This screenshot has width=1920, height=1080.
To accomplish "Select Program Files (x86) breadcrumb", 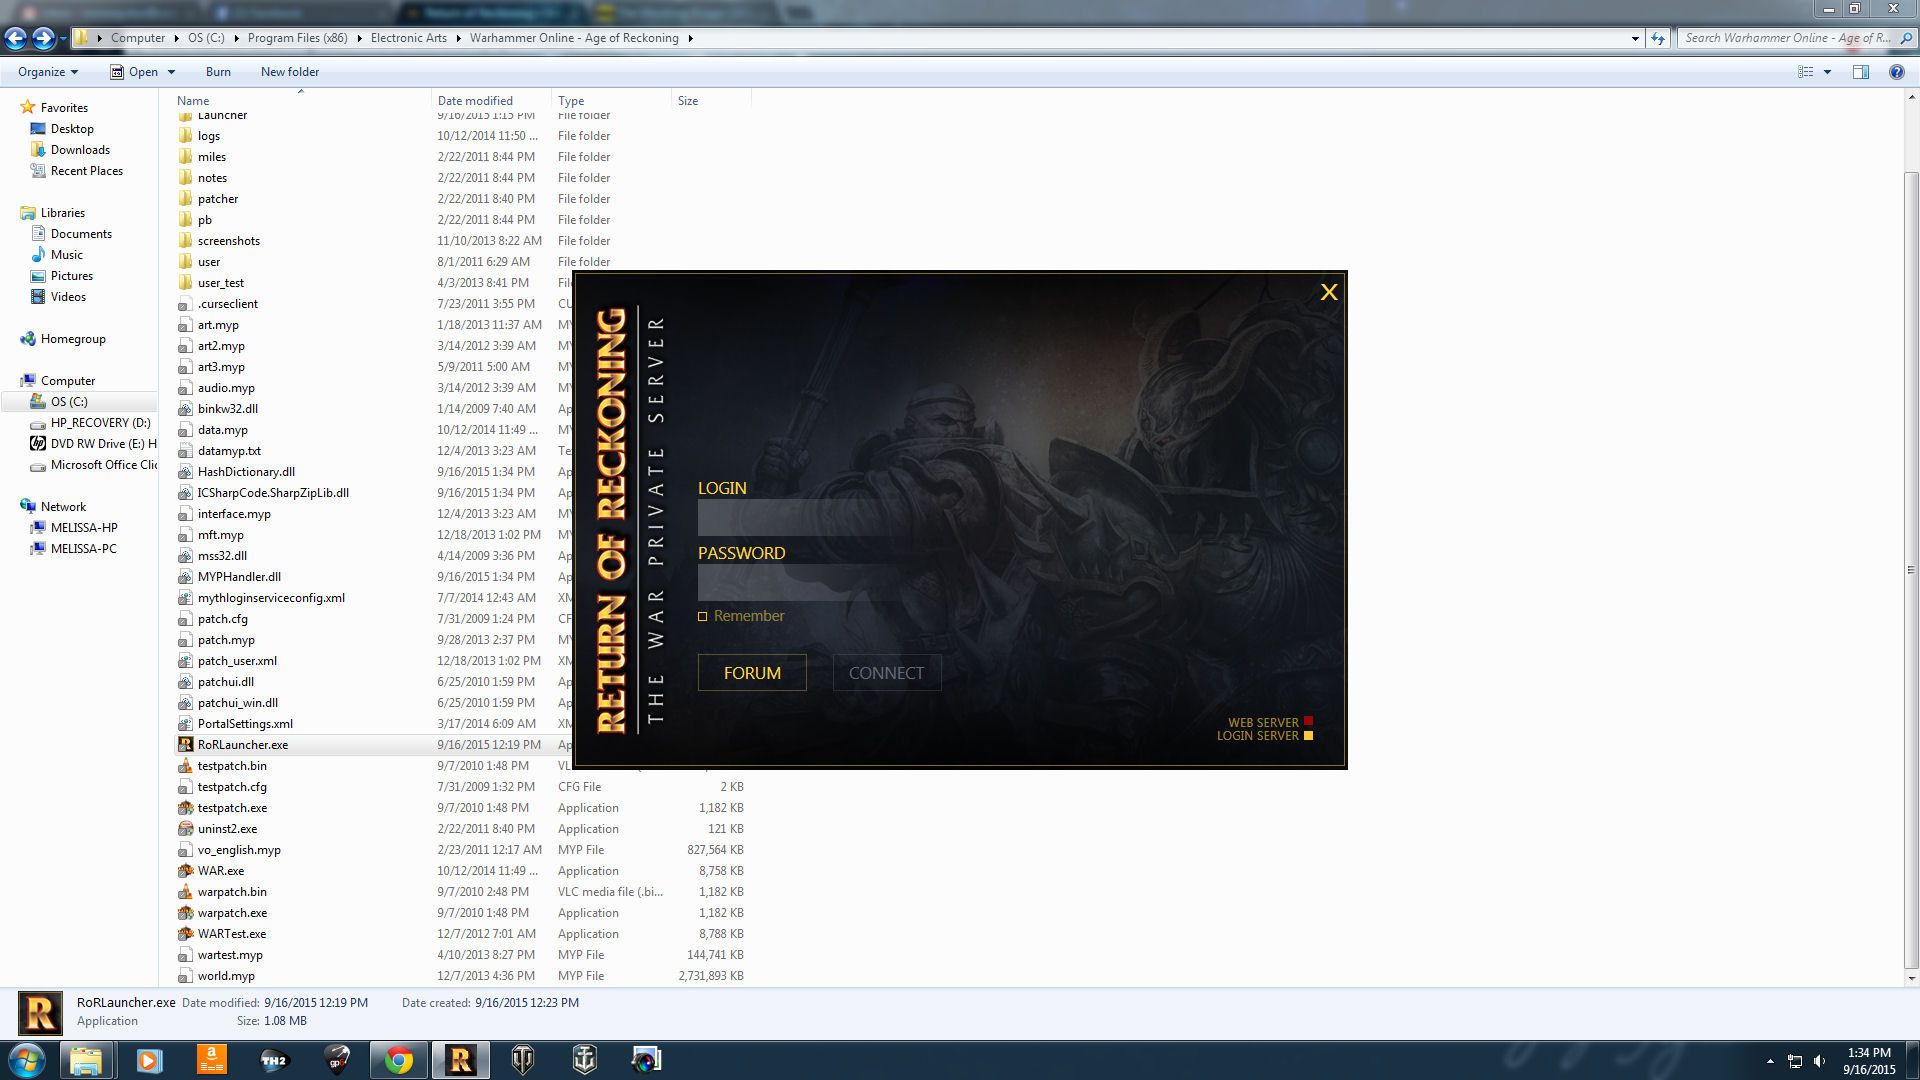I will [x=298, y=38].
